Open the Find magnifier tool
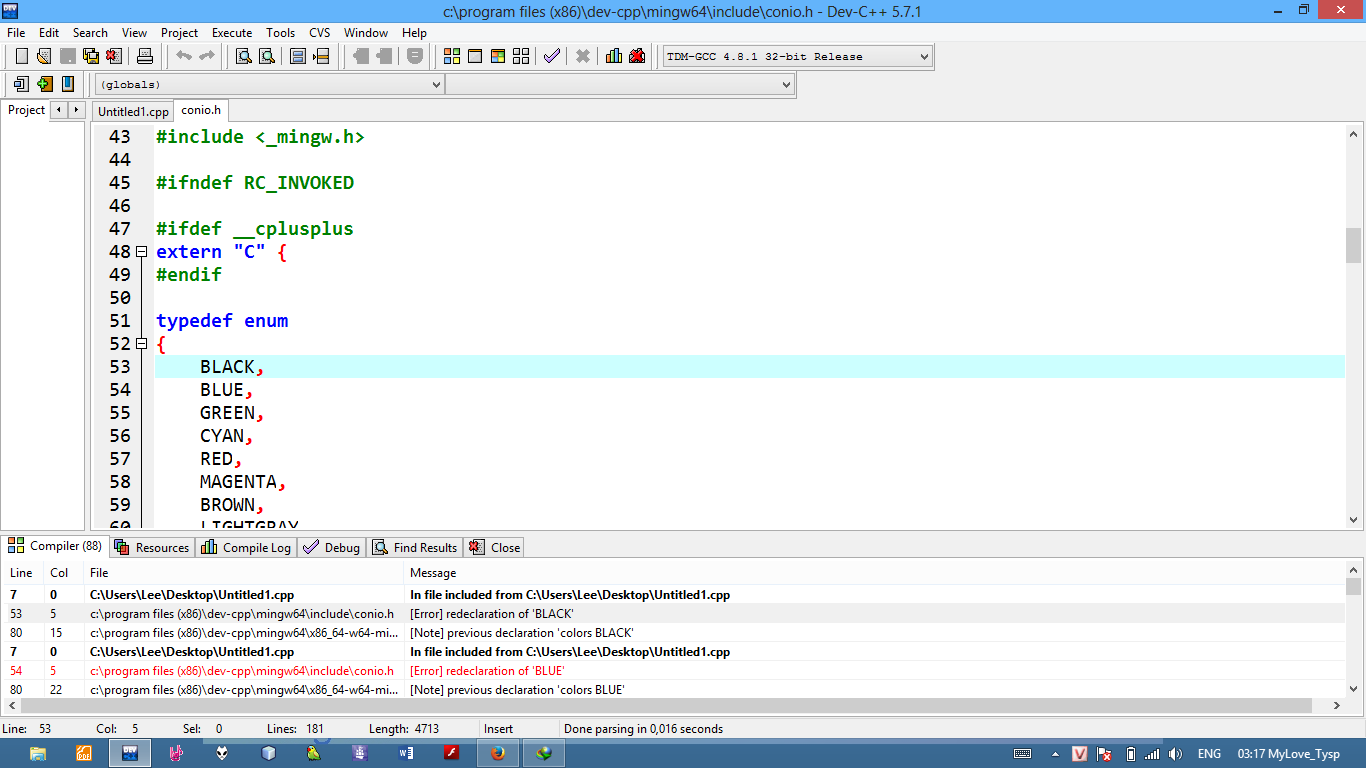The height and width of the screenshot is (768, 1366). [x=243, y=56]
